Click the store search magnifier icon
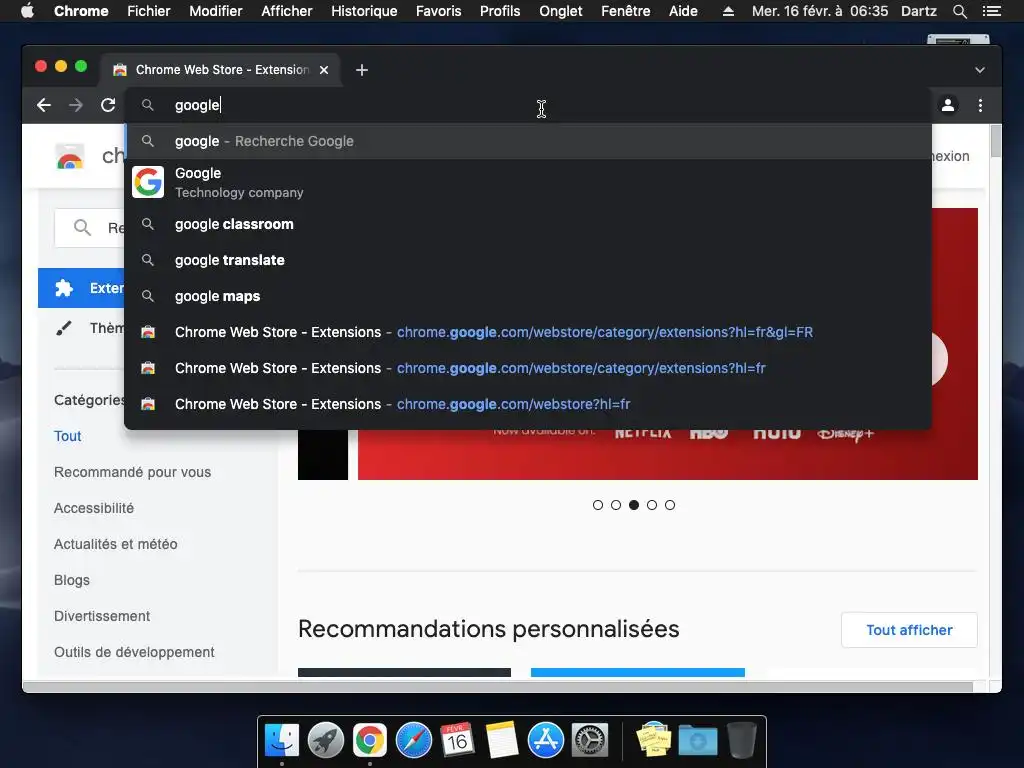1024x768 pixels. [82, 227]
